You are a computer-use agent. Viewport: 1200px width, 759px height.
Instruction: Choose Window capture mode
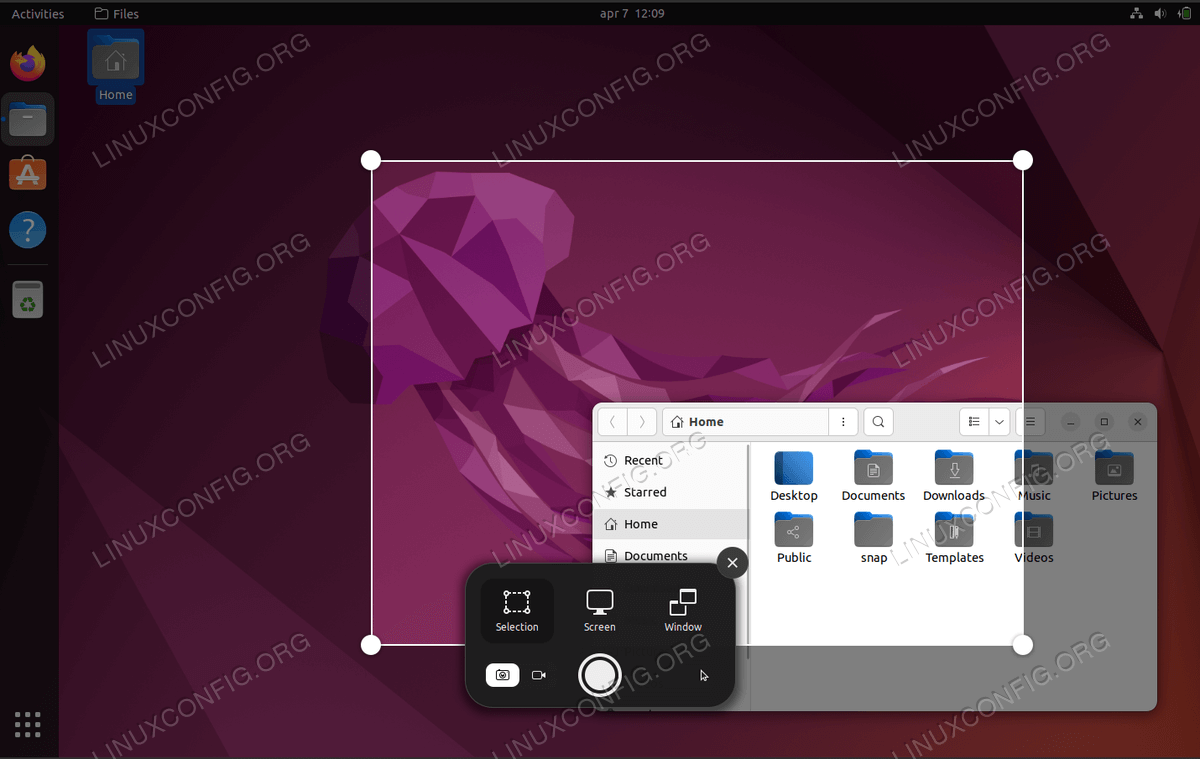click(683, 610)
